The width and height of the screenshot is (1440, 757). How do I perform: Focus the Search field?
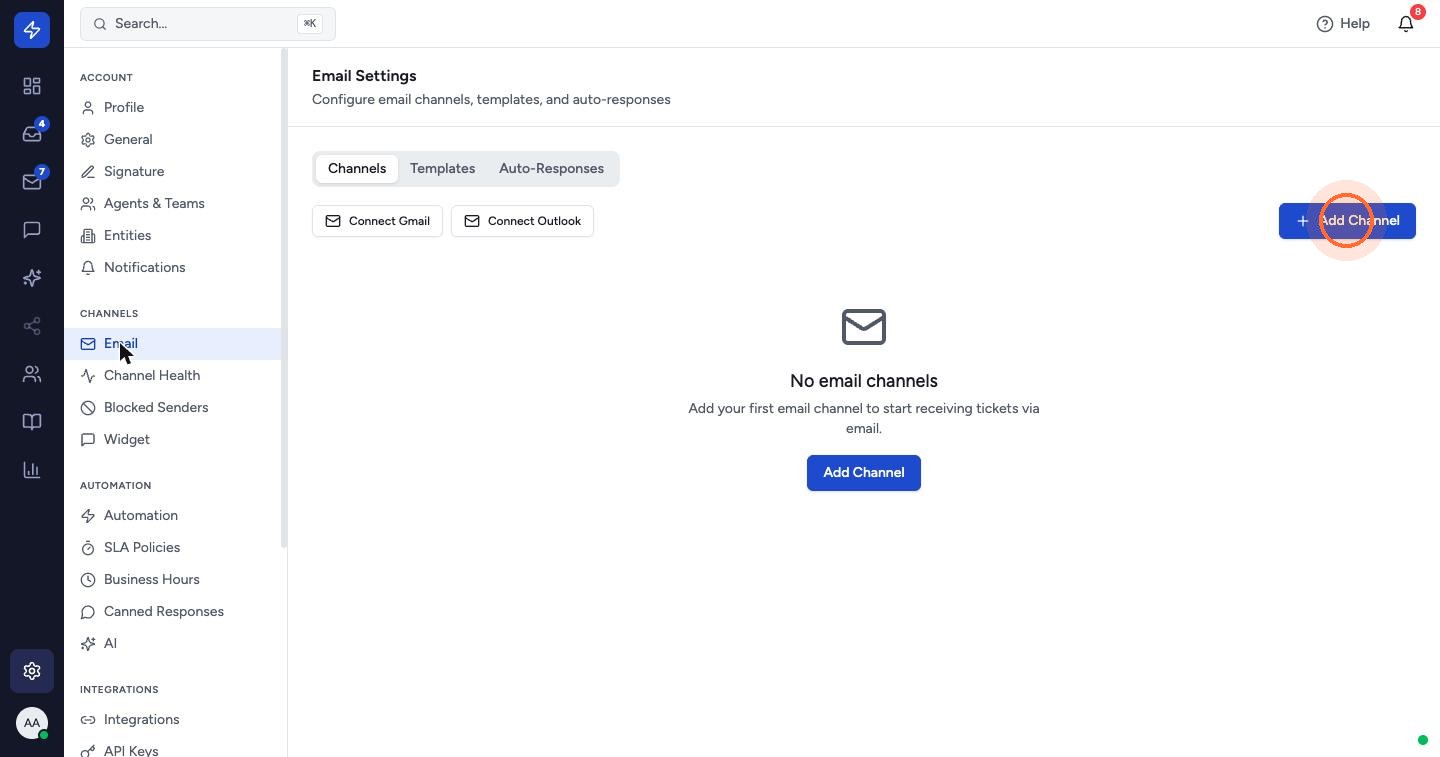(x=208, y=24)
